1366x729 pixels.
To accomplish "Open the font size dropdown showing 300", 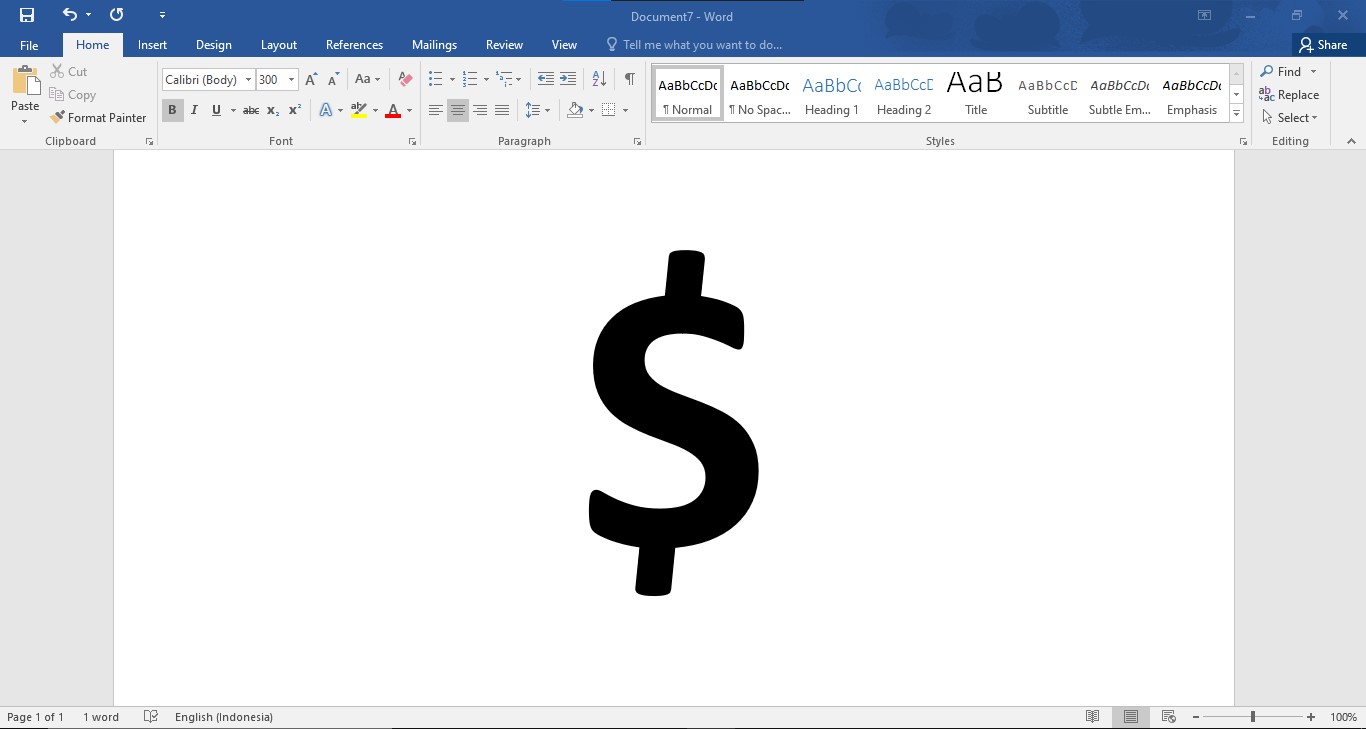I will point(291,80).
